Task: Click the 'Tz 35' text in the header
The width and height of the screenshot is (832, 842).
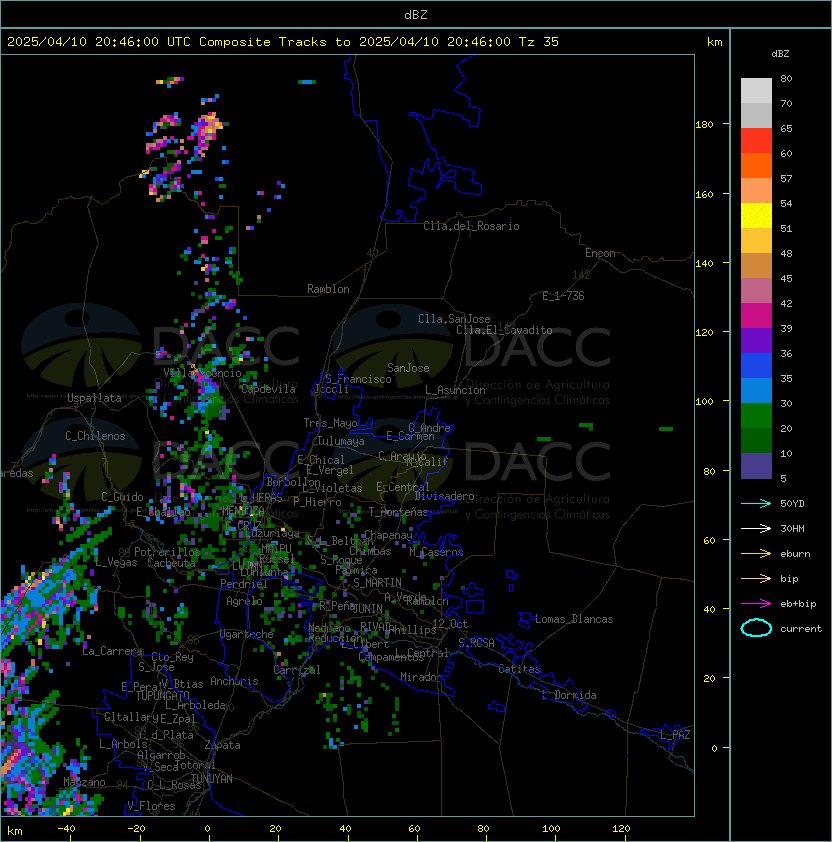Action: point(539,42)
